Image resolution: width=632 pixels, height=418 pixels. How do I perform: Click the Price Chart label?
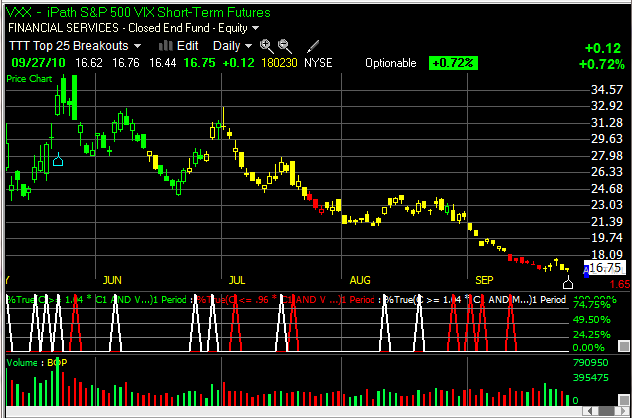[x=29, y=79]
